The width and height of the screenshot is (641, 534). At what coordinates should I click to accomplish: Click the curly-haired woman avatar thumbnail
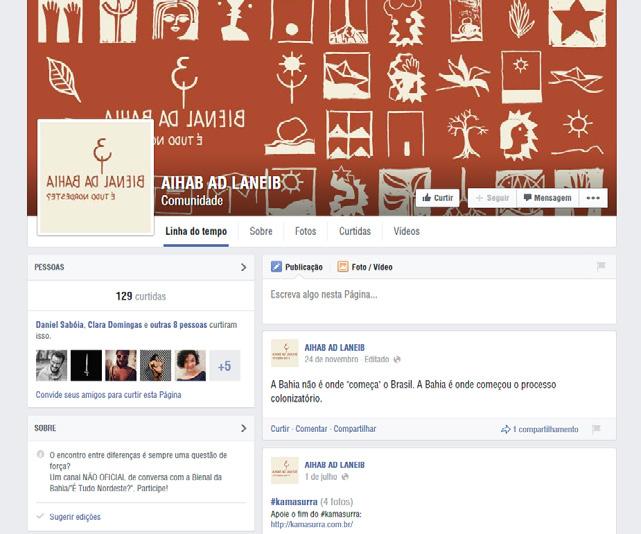[x=191, y=366]
